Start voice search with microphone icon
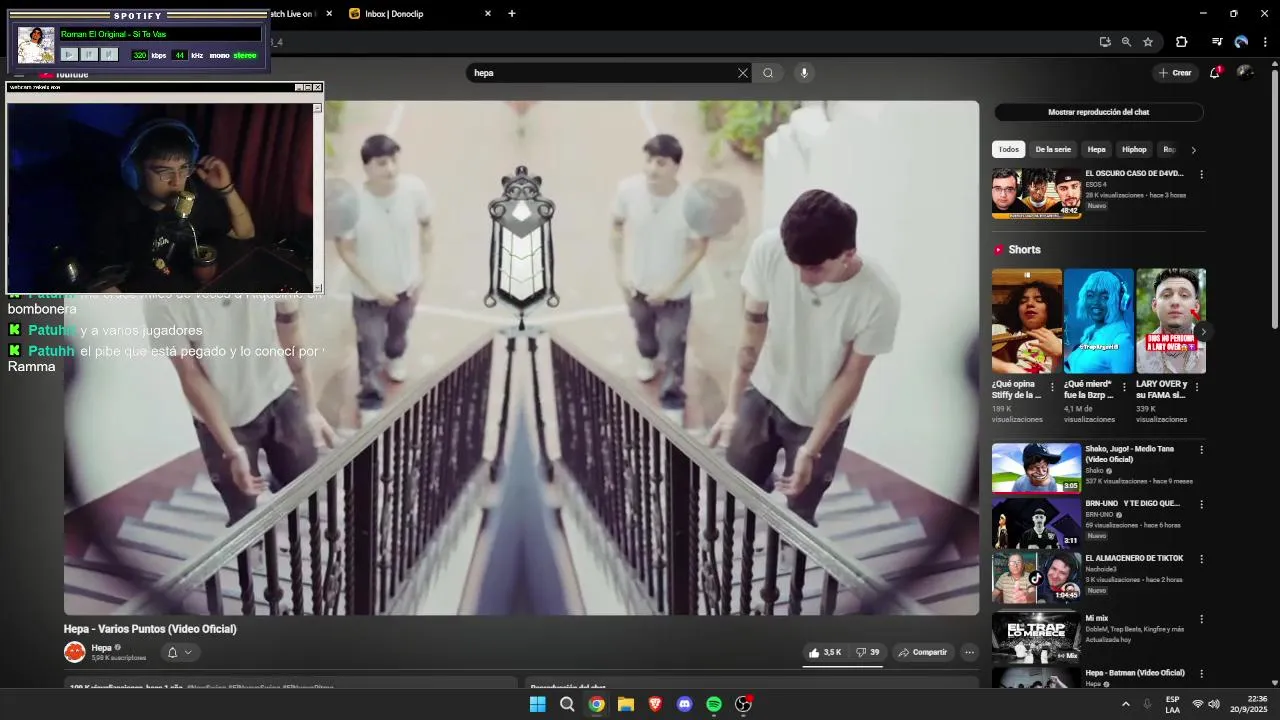 pyautogui.click(x=802, y=73)
